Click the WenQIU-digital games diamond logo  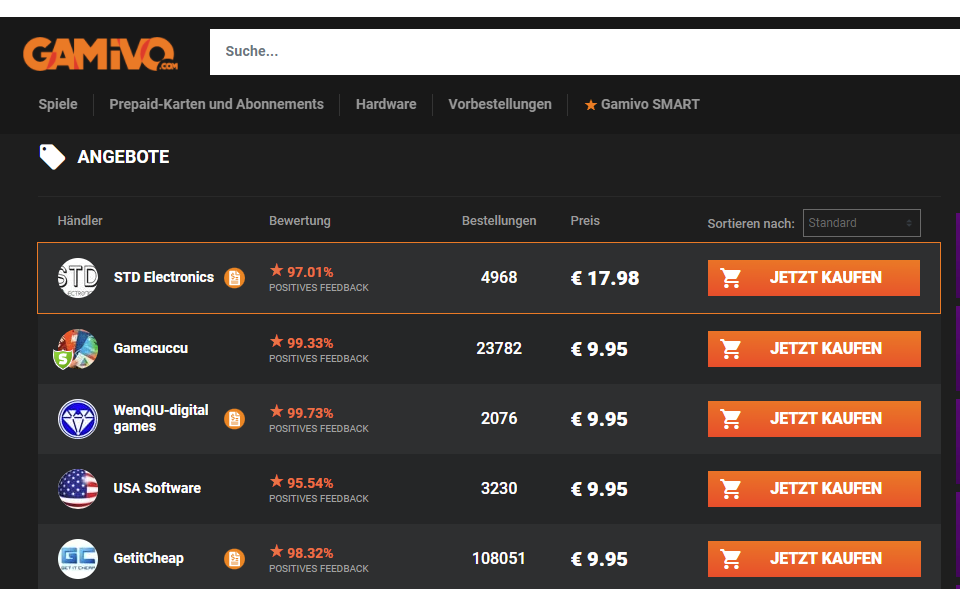78,419
